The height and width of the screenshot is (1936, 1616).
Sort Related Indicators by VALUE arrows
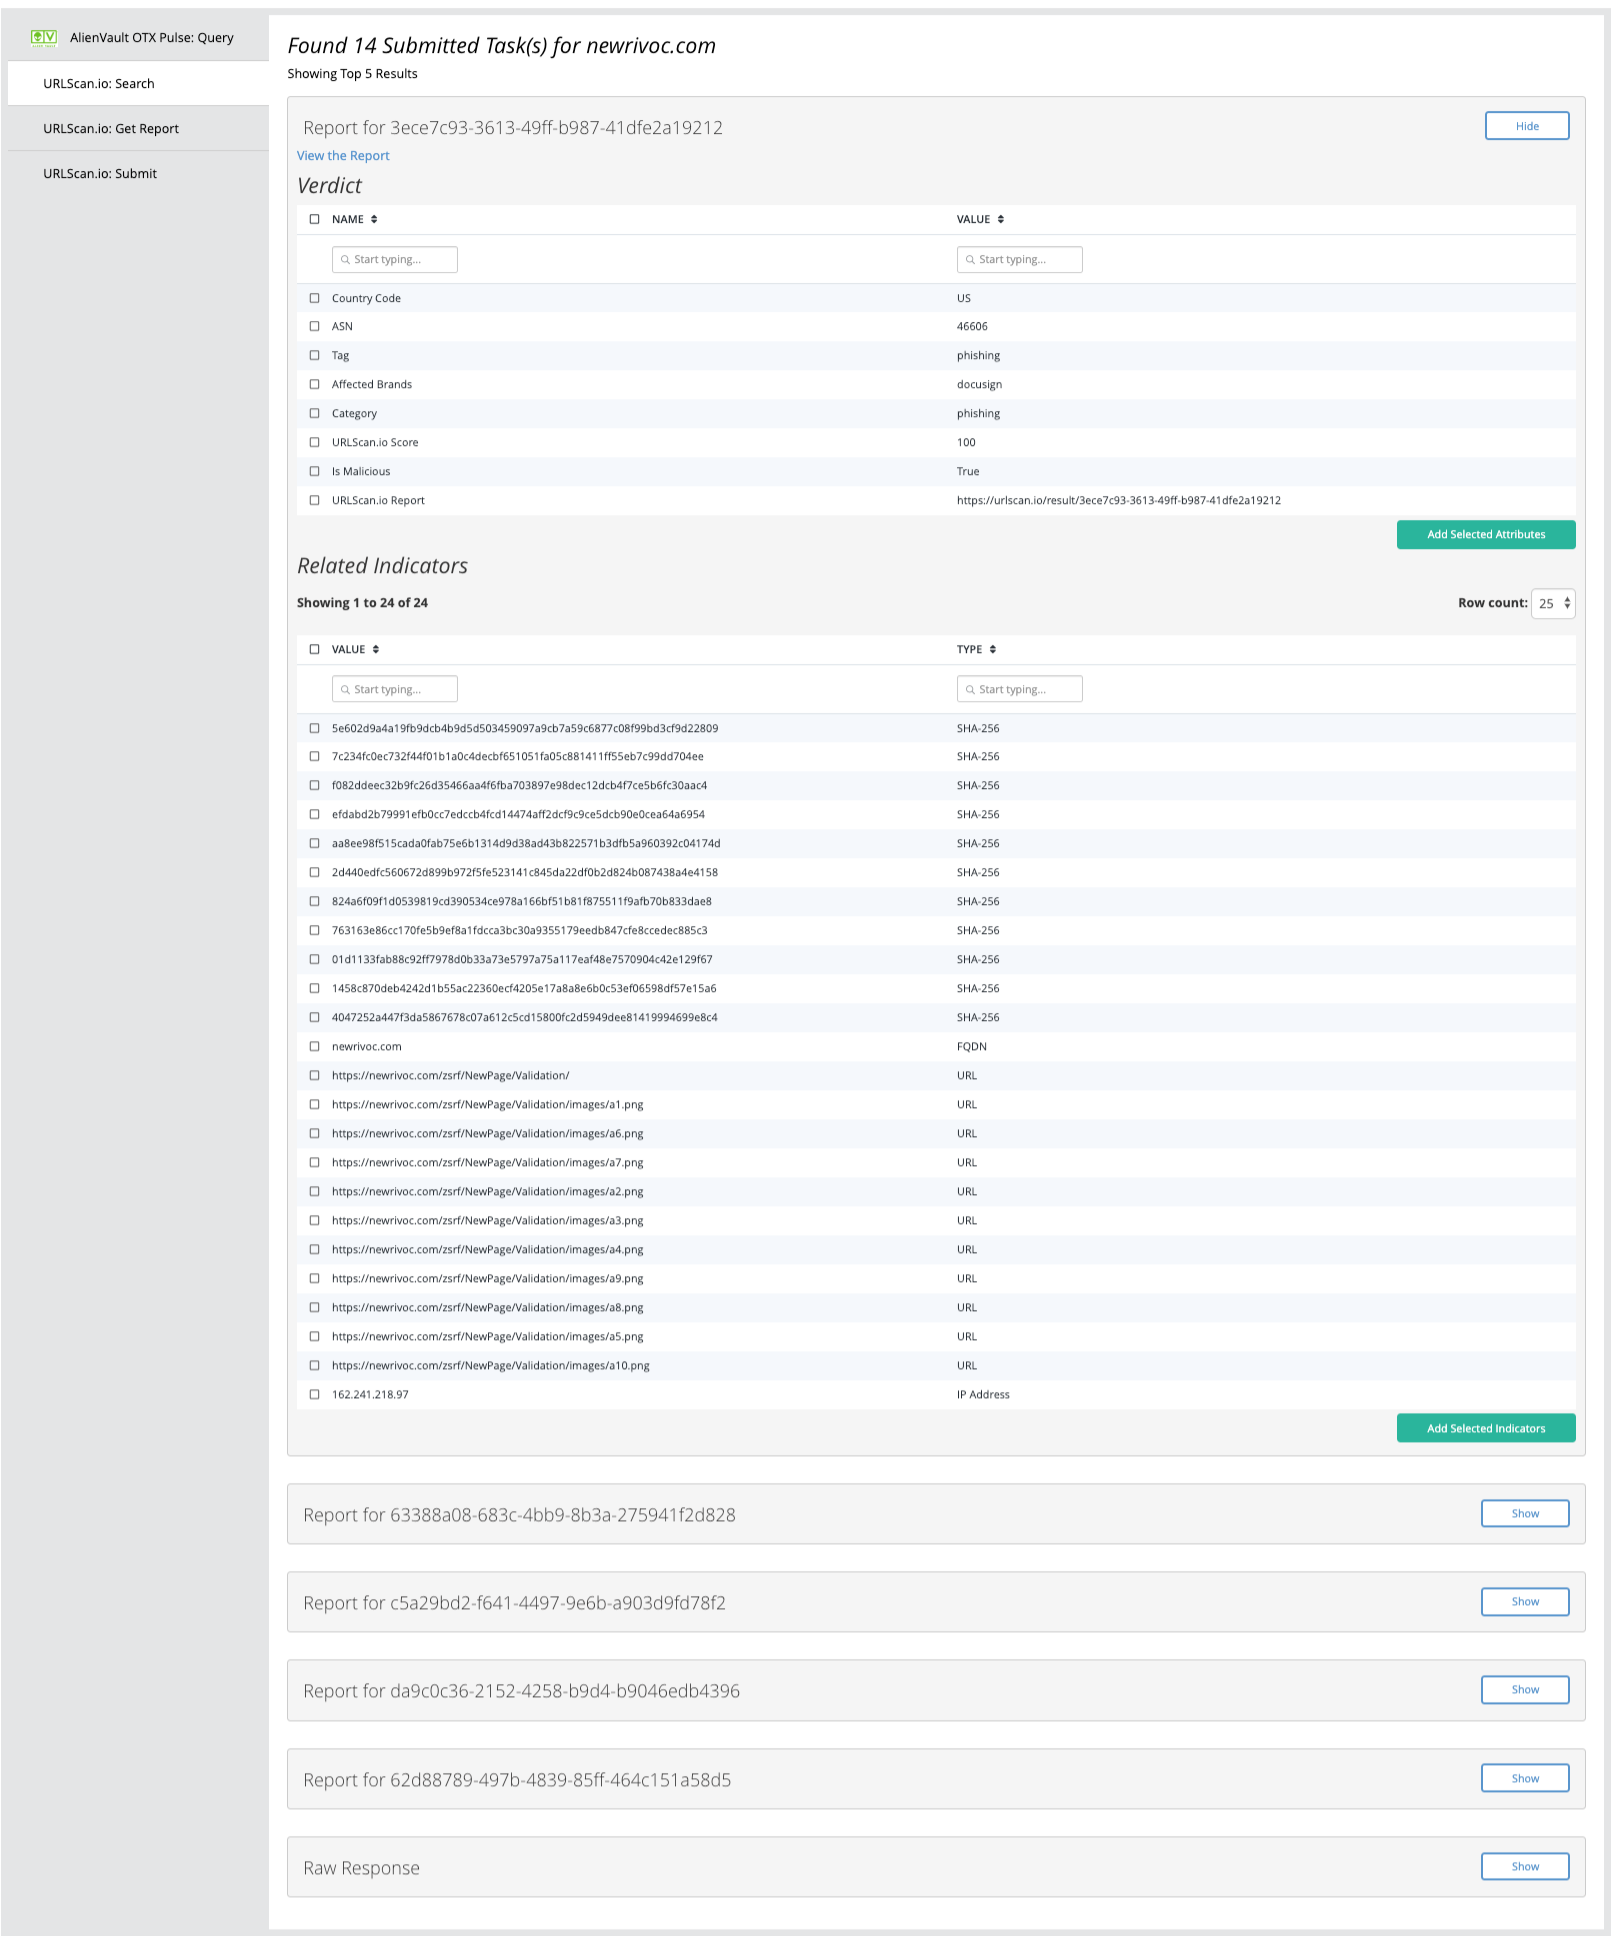point(376,649)
